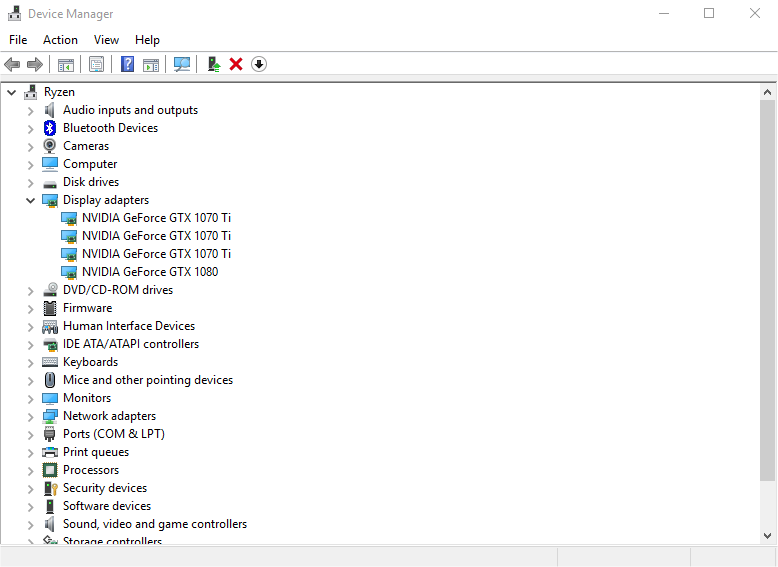Select Audio inputs and outputs label
Viewport: 778px width, 567px height.
(130, 110)
